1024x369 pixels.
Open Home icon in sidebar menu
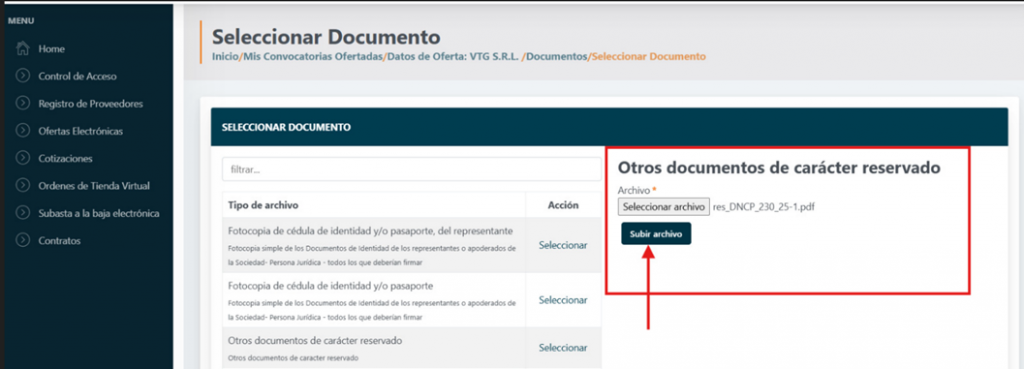pos(23,49)
